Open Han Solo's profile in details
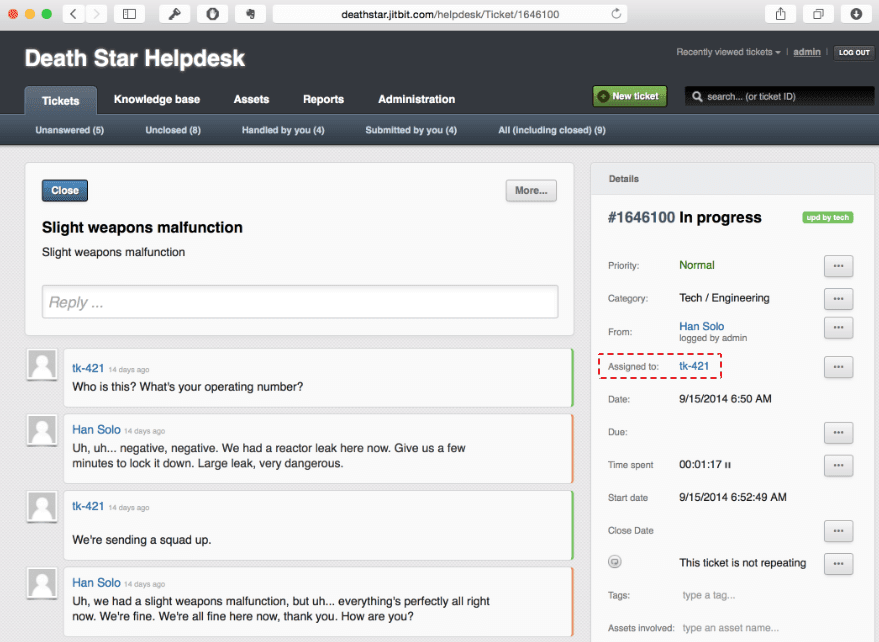Image resolution: width=879 pixels, height=642 pixels. [x=701, y=326]
